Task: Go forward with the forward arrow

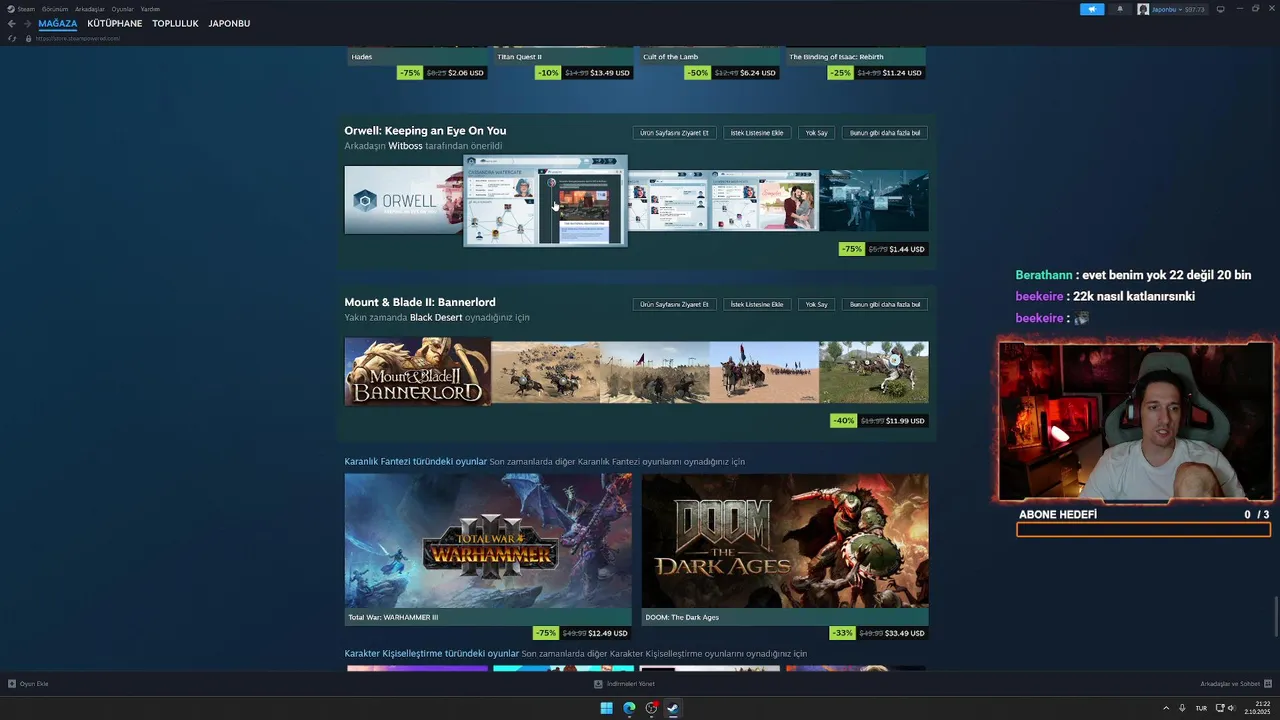Action: click(26, 23)
